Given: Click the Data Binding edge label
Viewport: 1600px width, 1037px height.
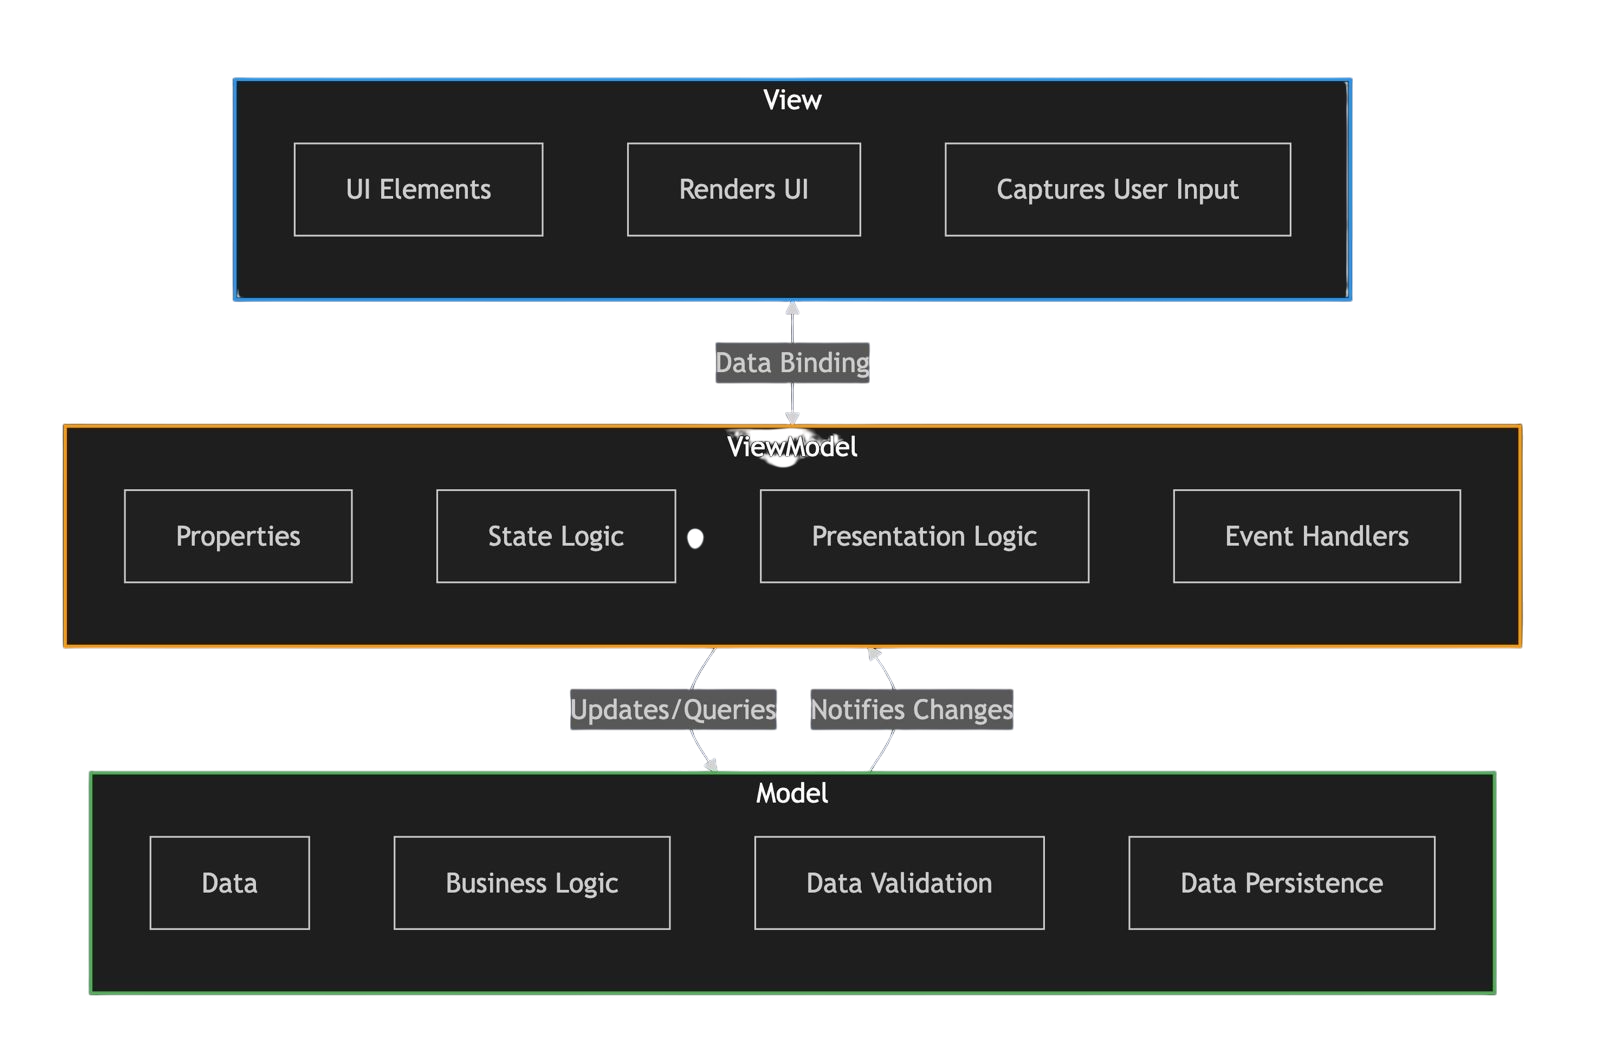Looking at the screenshot, I should tap(792, 363).
